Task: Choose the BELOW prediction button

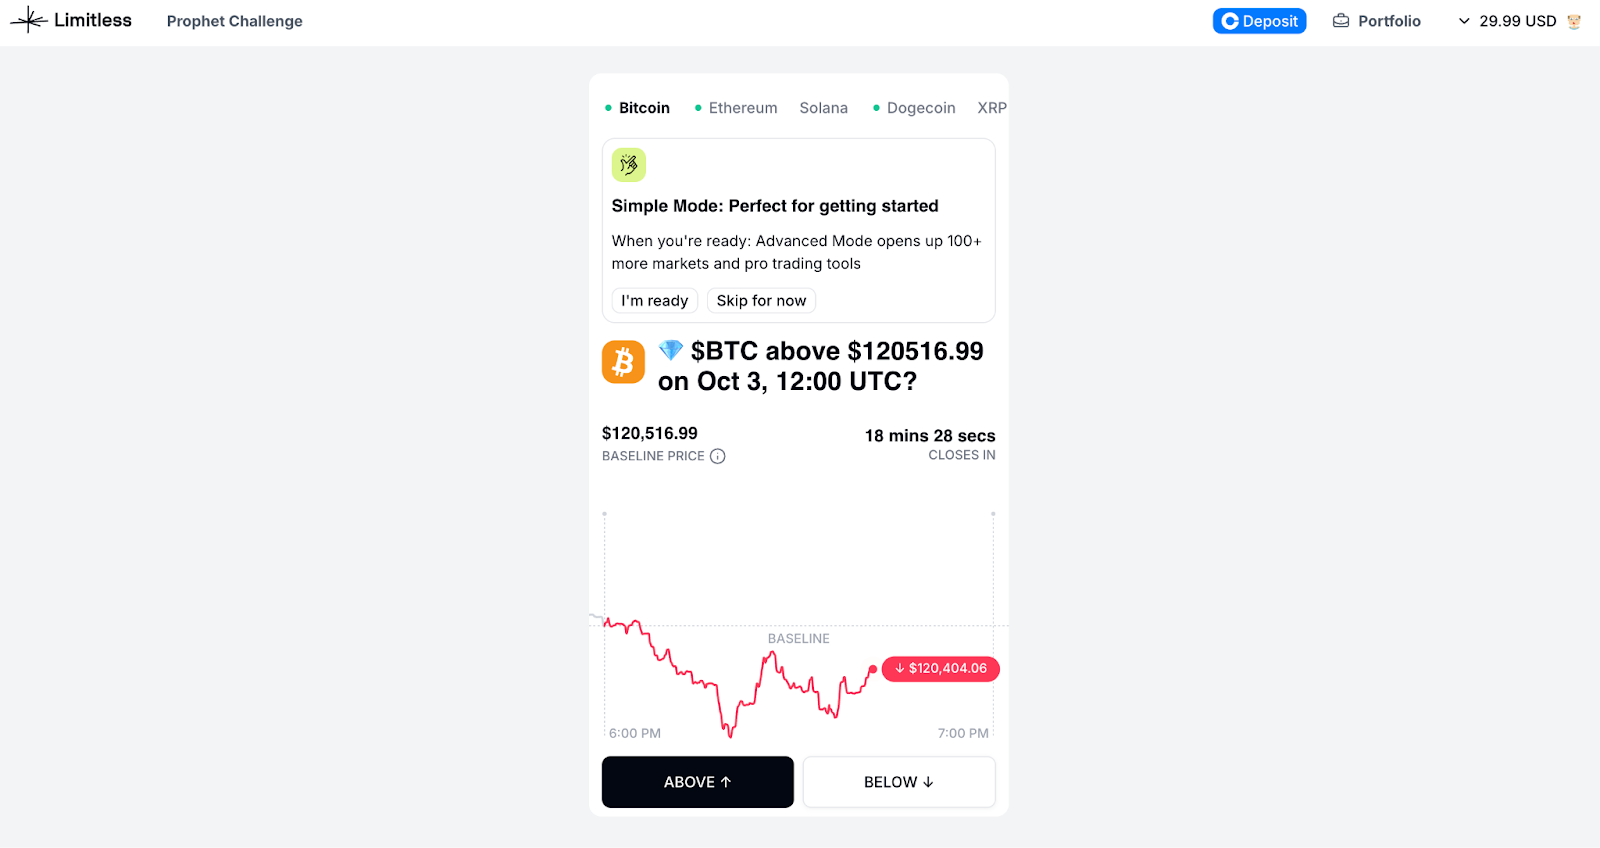Action: pyautogui.click(x=898, y=782)
